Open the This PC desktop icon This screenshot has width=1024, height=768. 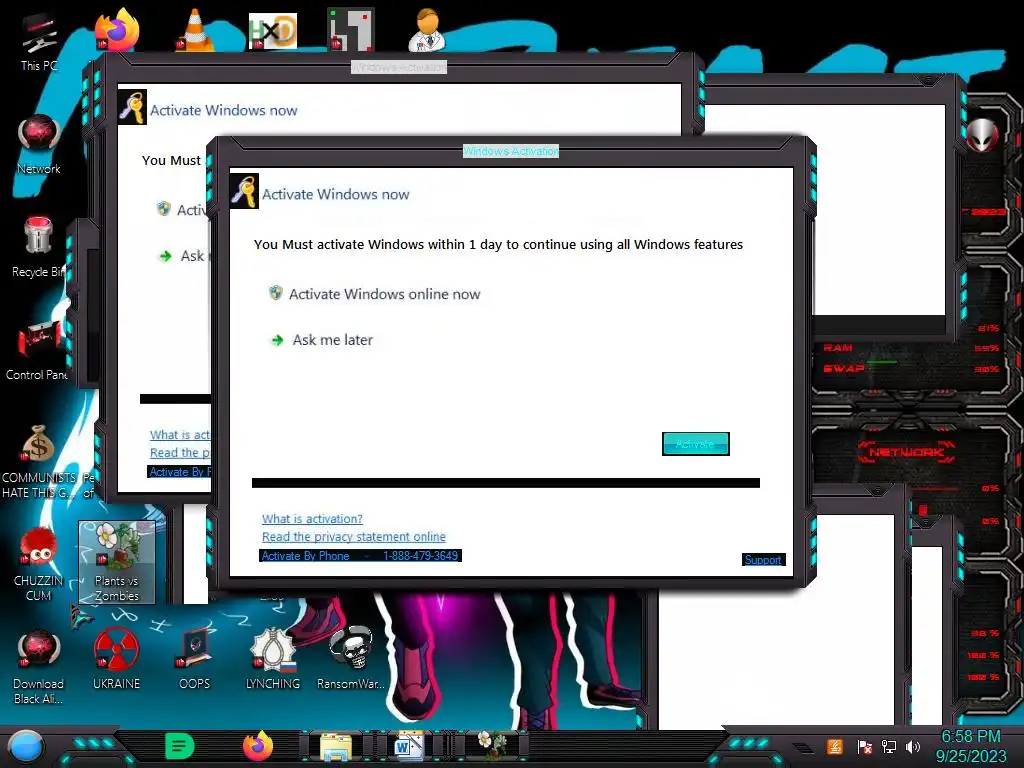(39, 42)
